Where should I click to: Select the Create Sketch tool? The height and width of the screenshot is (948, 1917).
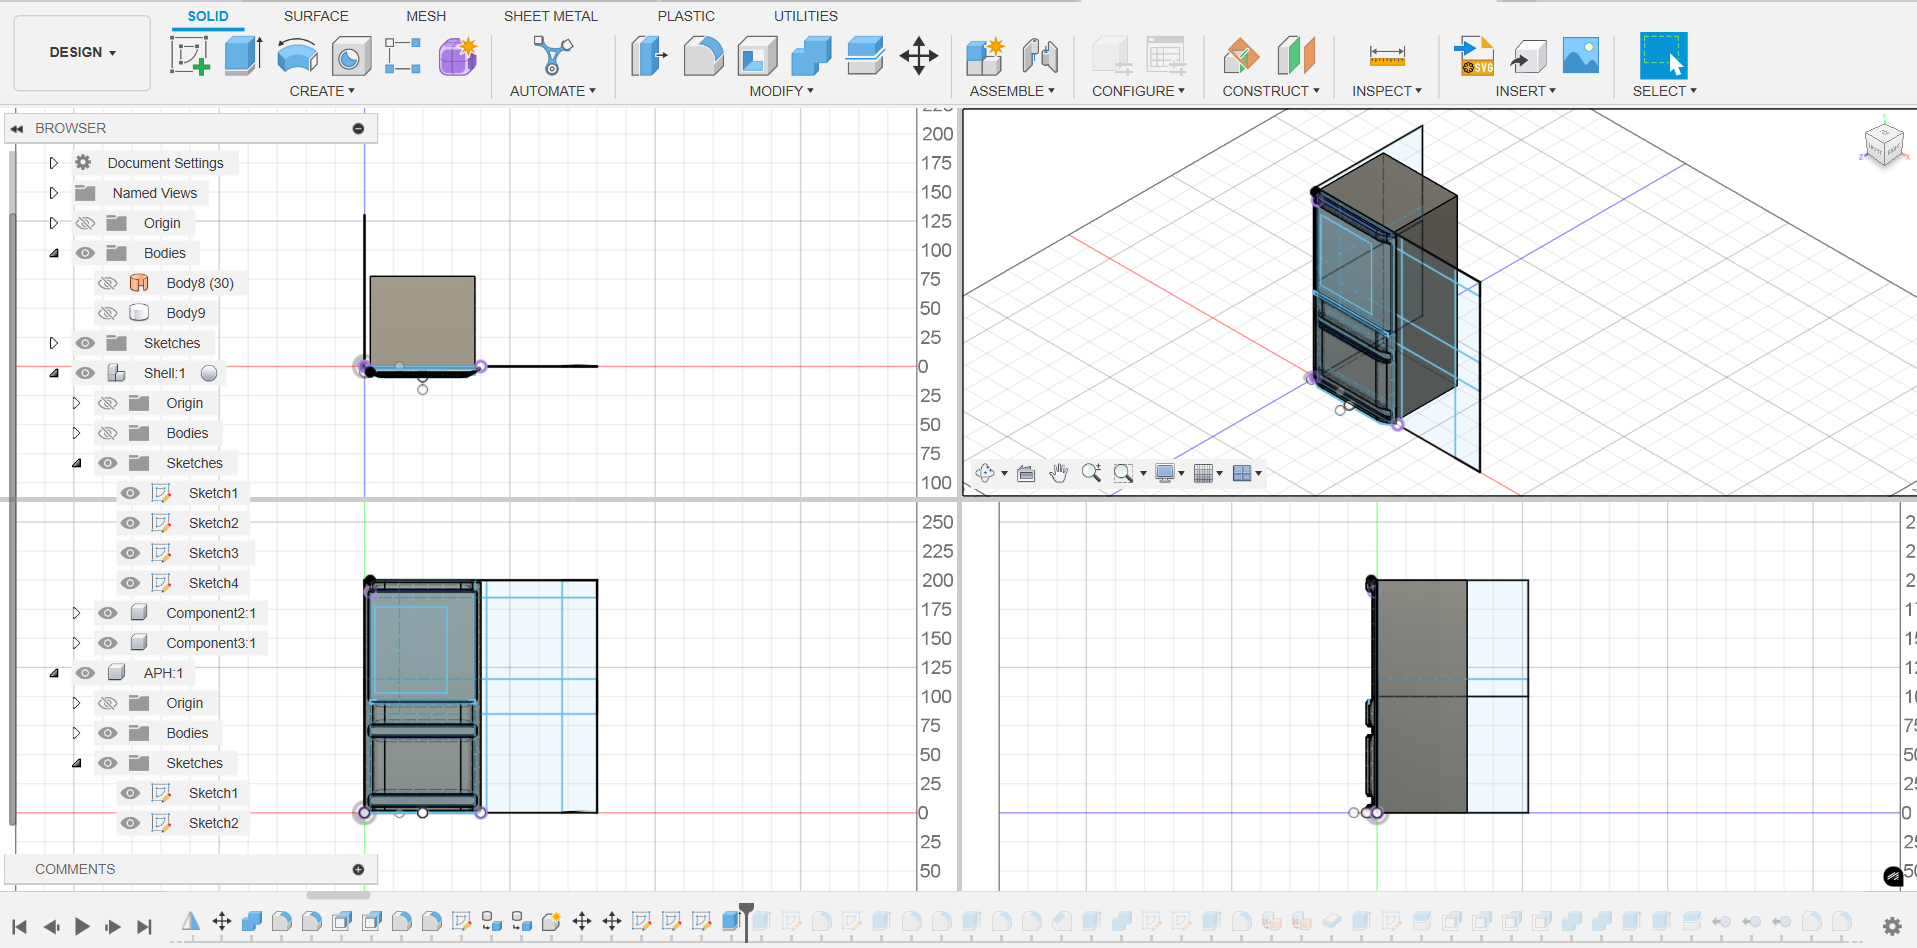point(190,56)
